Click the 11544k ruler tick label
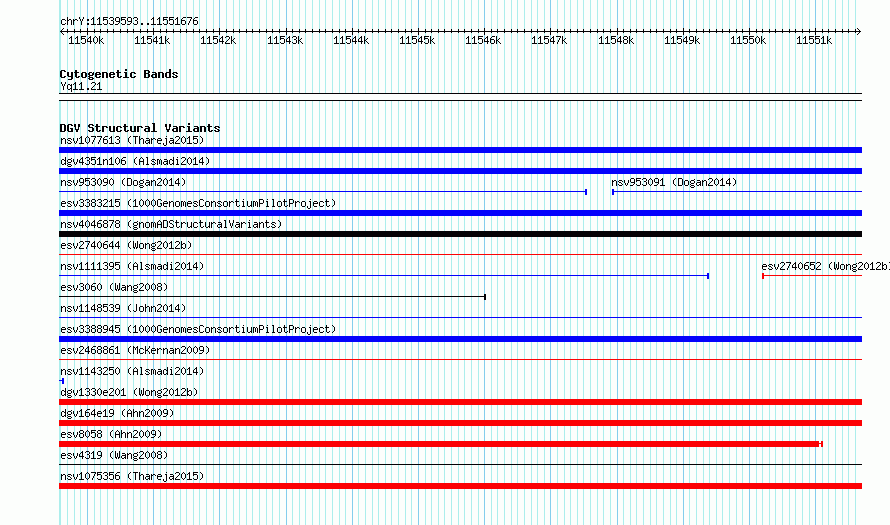 [351, 40]
